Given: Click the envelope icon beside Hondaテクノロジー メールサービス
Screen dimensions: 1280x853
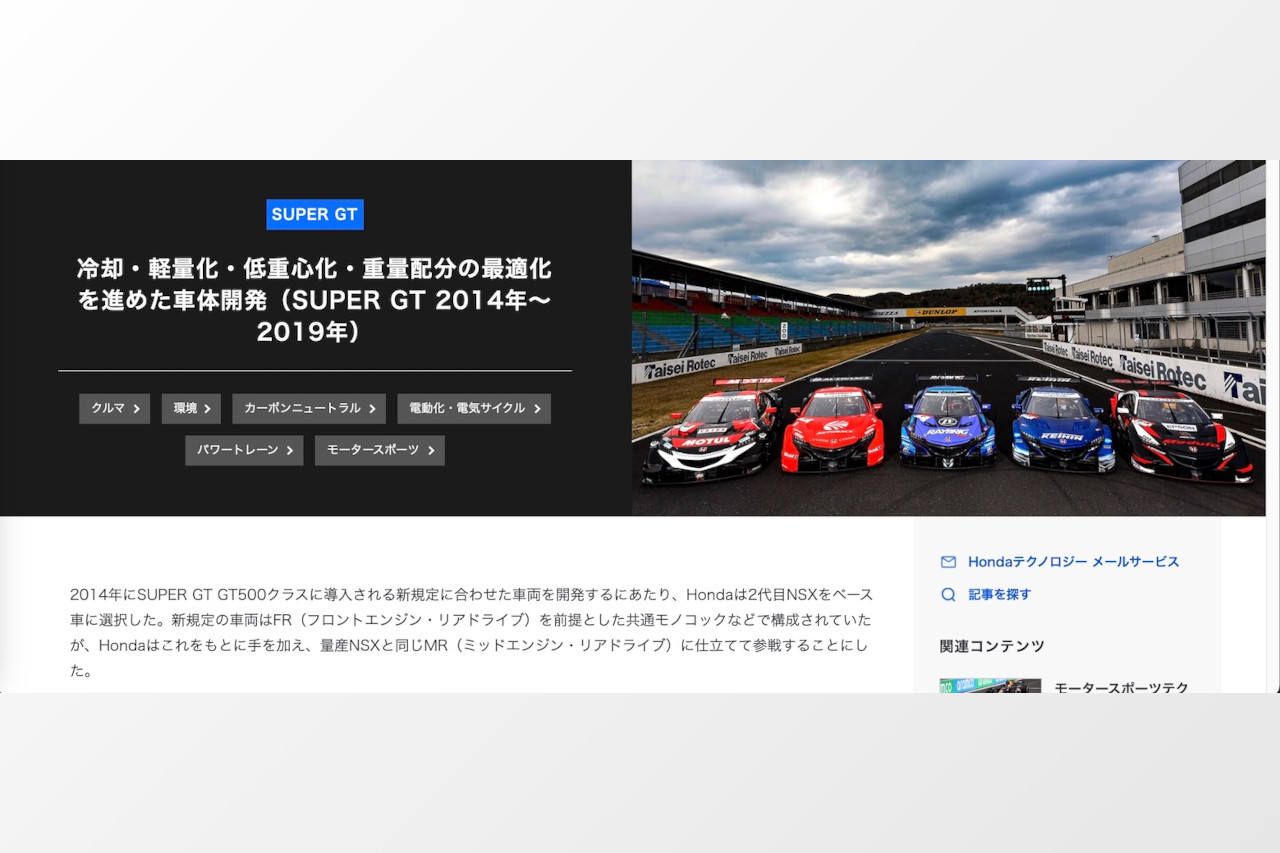Looking at the screenshot, I should [x=947, y=562].
